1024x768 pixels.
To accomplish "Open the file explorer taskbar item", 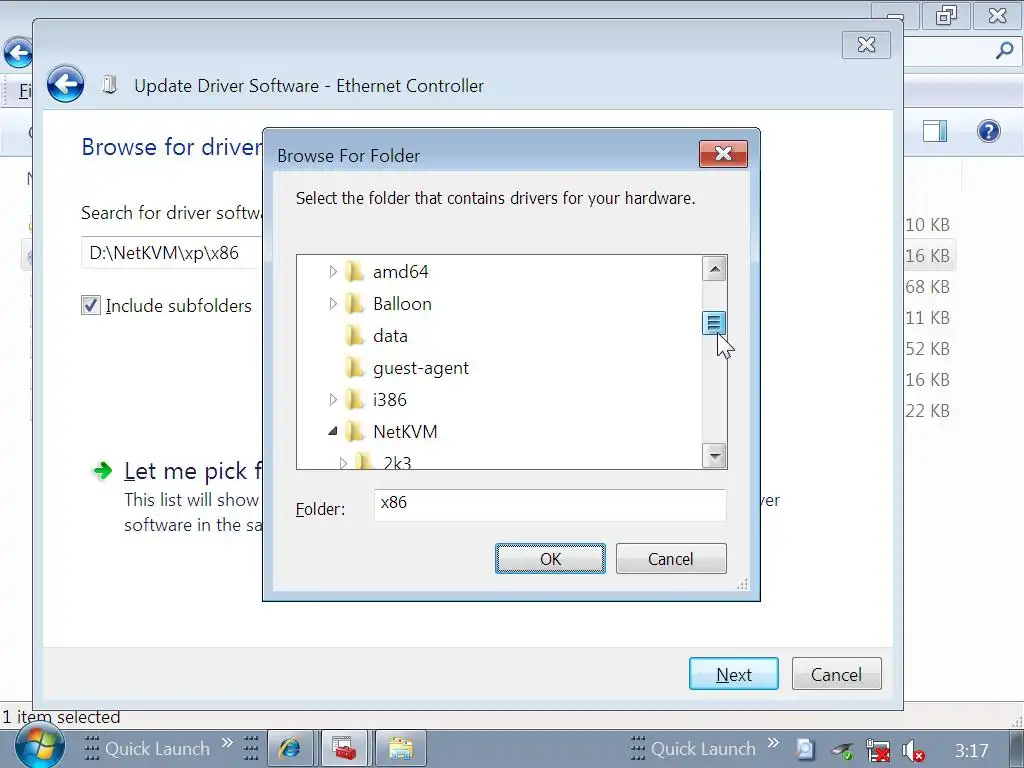I will click(400, 748).
